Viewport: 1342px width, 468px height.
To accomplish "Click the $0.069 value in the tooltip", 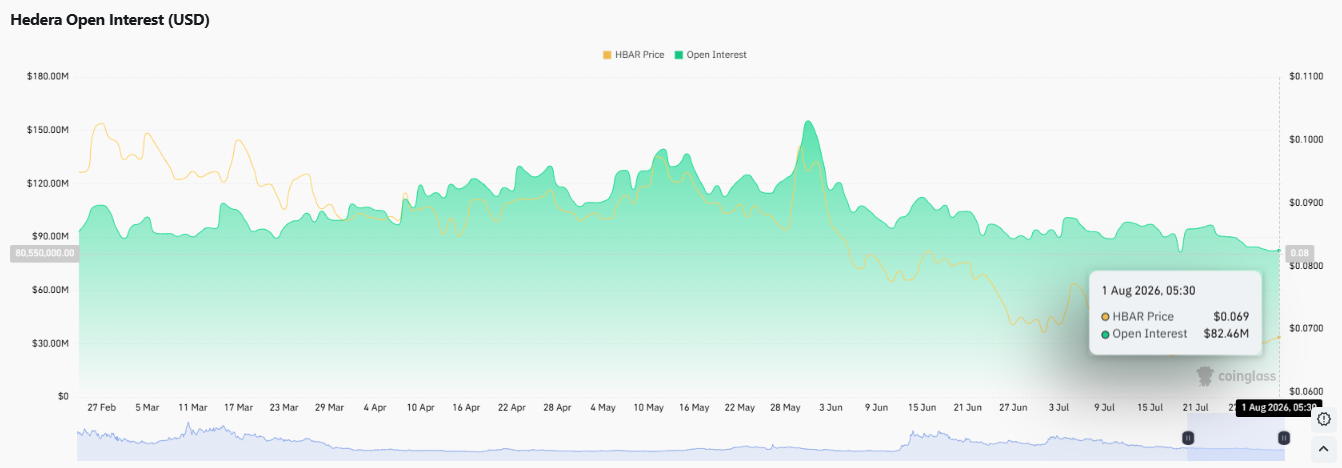I will [1231, 316].
